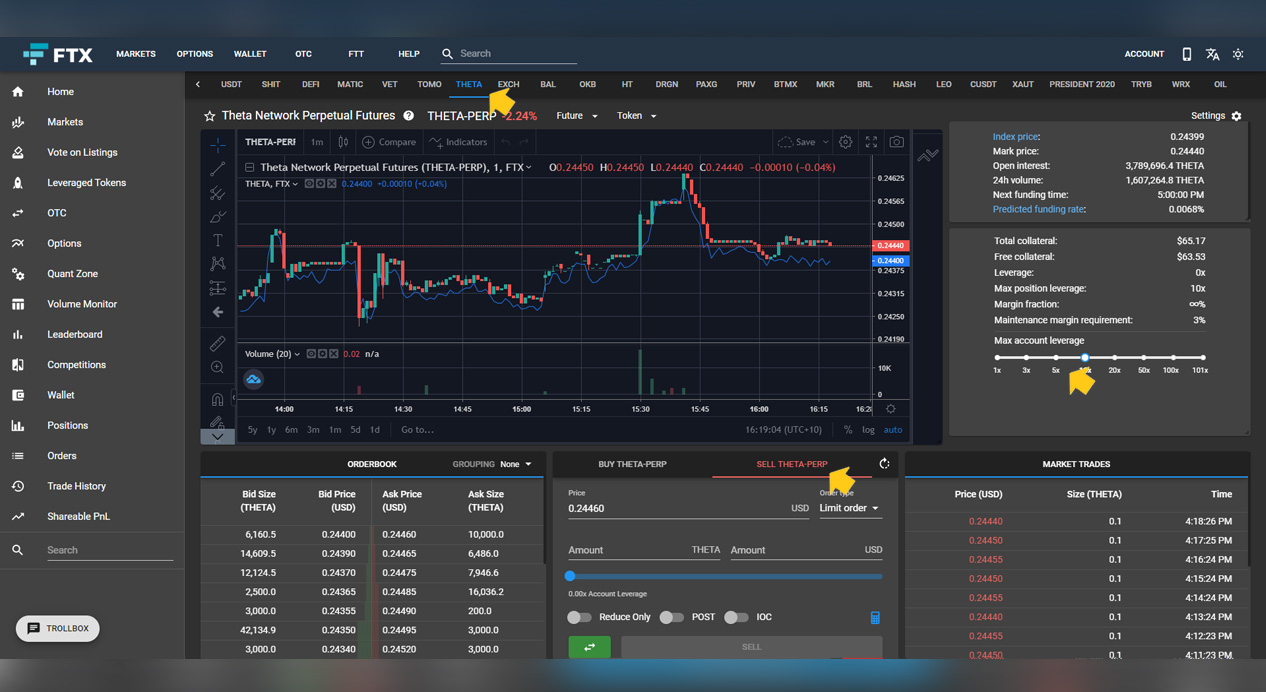Open the Indicators button on the chart
This screenshot has height=692, width=1266.
pyautogui.click(x=459, y=142)
